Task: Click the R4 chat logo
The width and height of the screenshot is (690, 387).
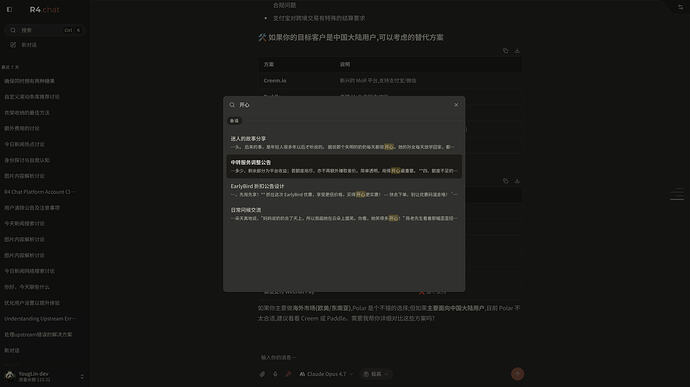Action: click(x=44, y=9)
